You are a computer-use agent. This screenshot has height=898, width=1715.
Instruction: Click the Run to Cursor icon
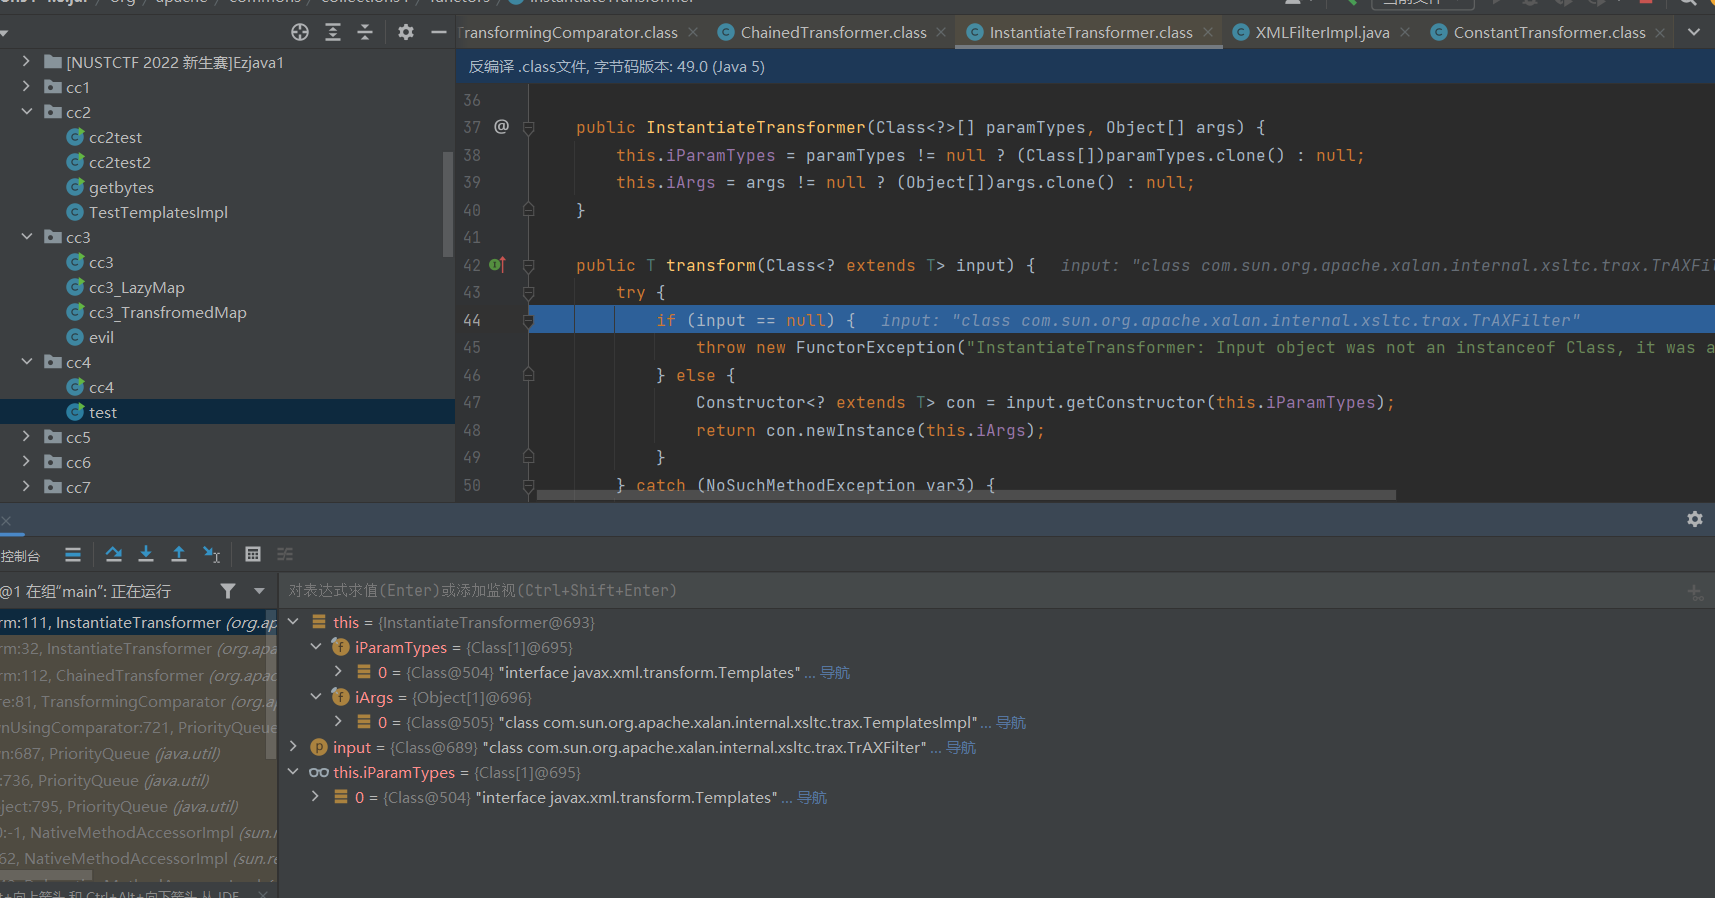coord(212,554)
